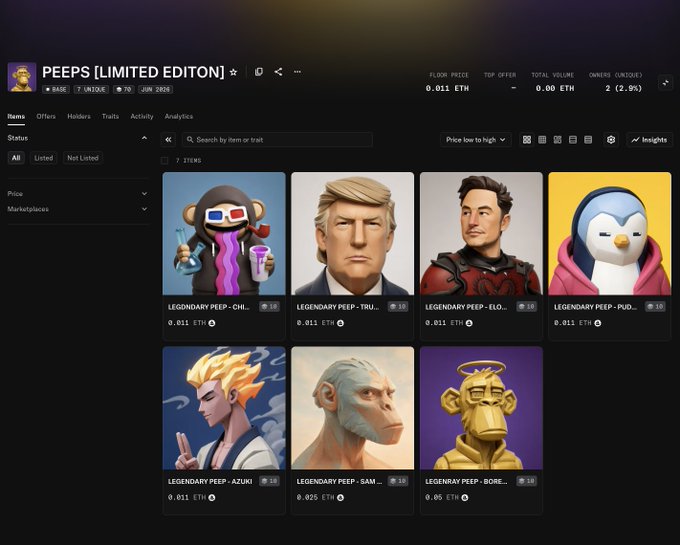Switch to the Holders tab
Image resolution: width=680 pixels, height=545 pixels.
(79, 116)
